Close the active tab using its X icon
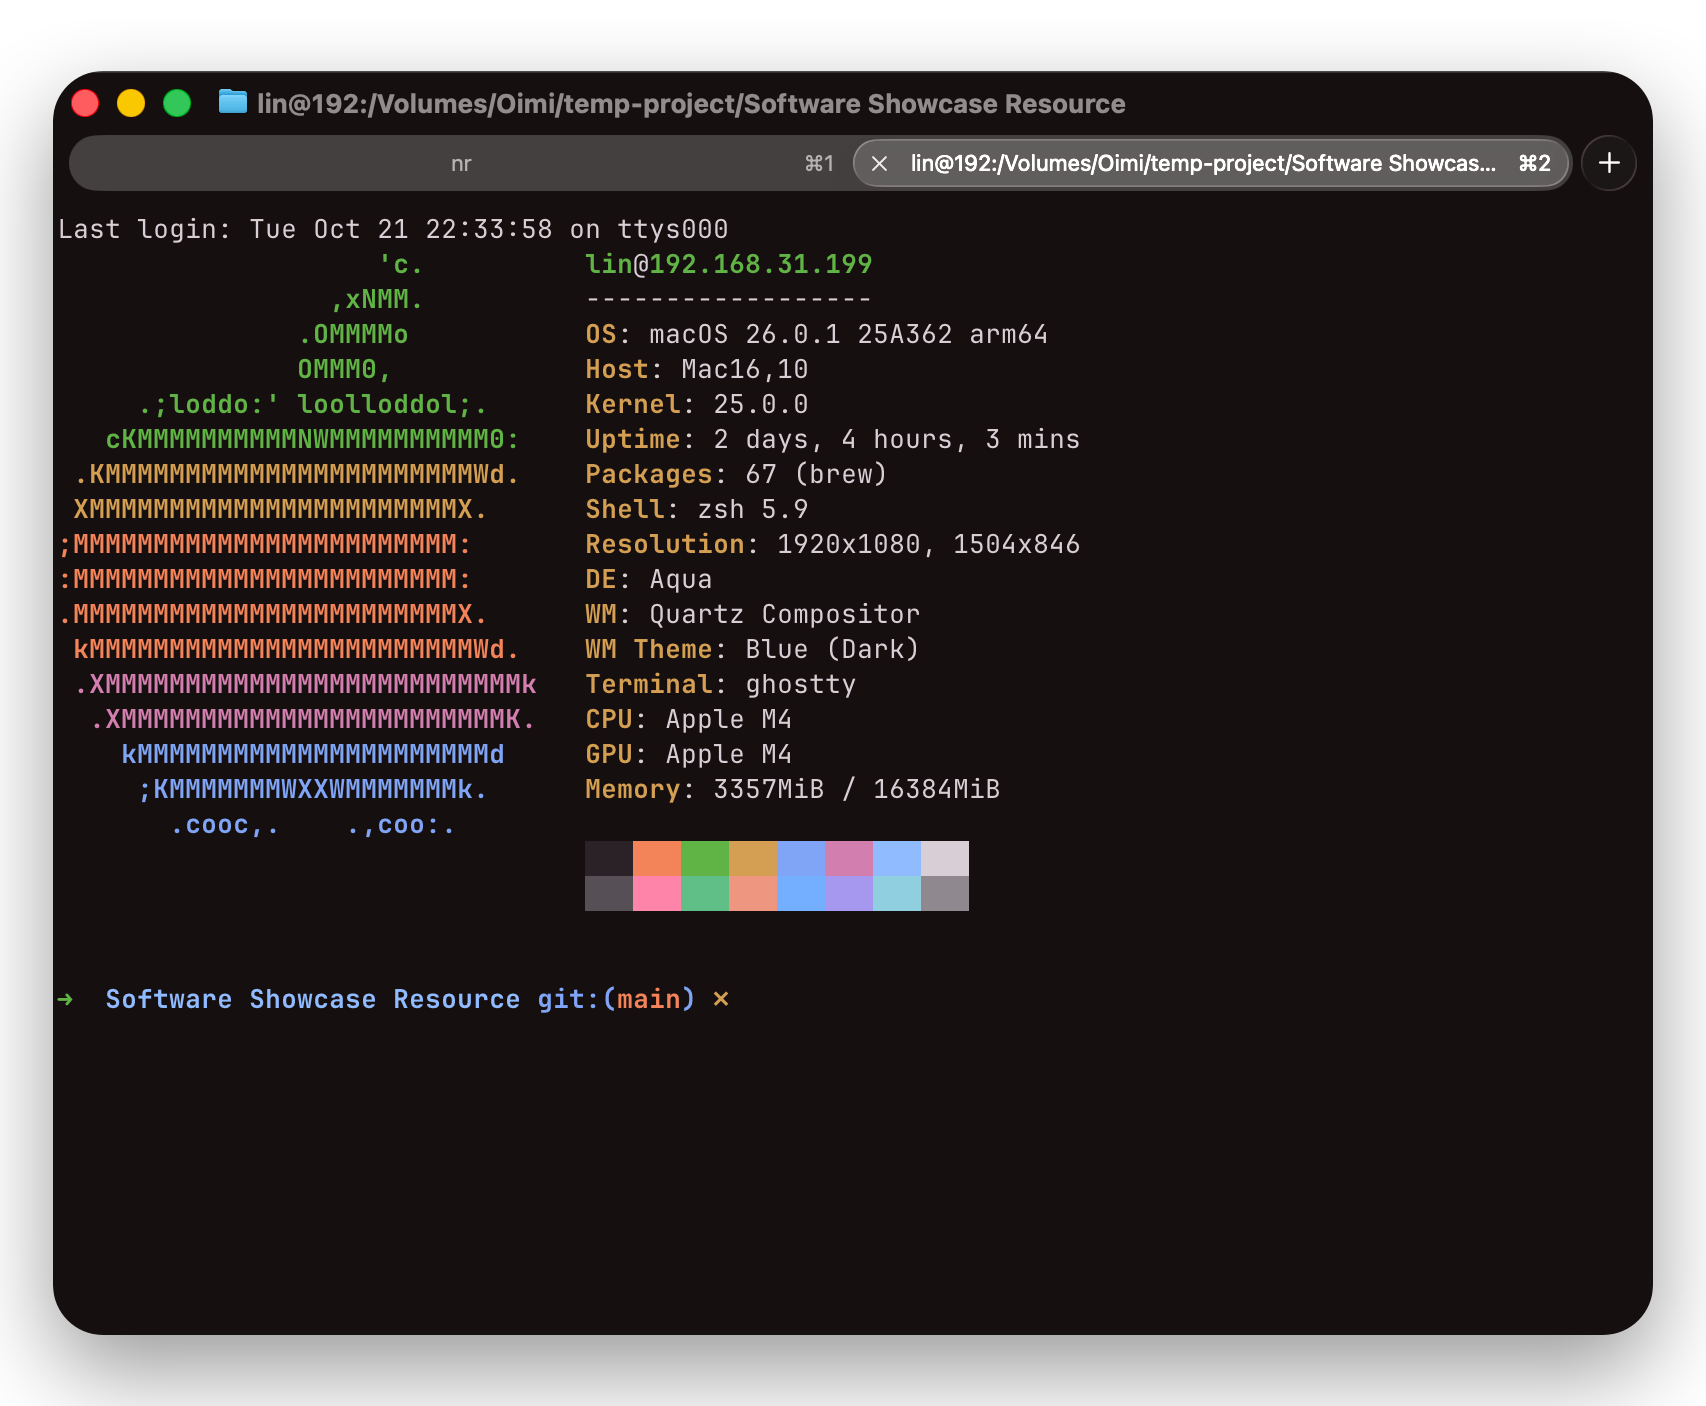 (x=879, y=163)
